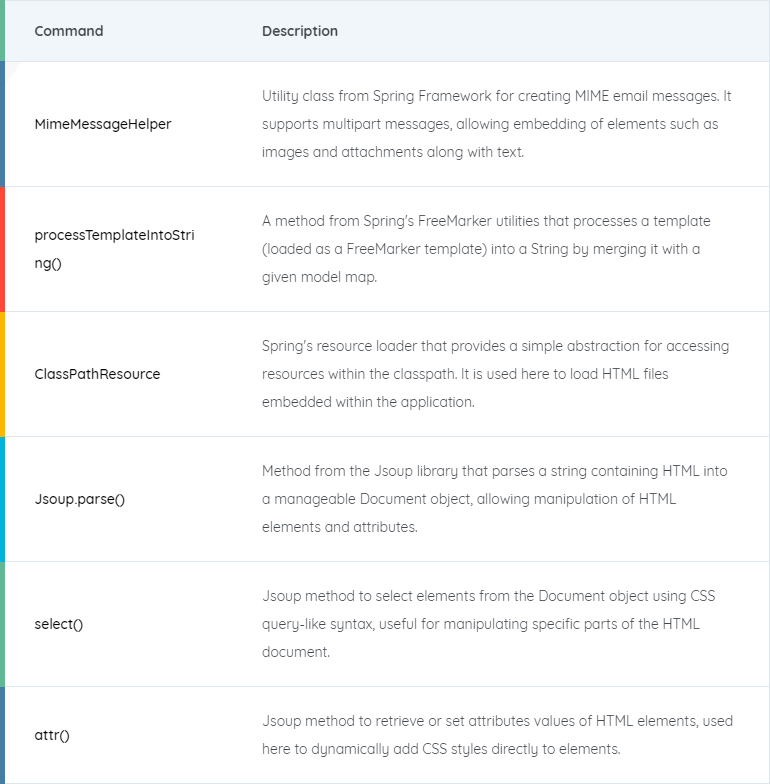Click the retrieve or set attributes description
The width and height of the screenshot is (770, 784).
click(x=498, y=735)
